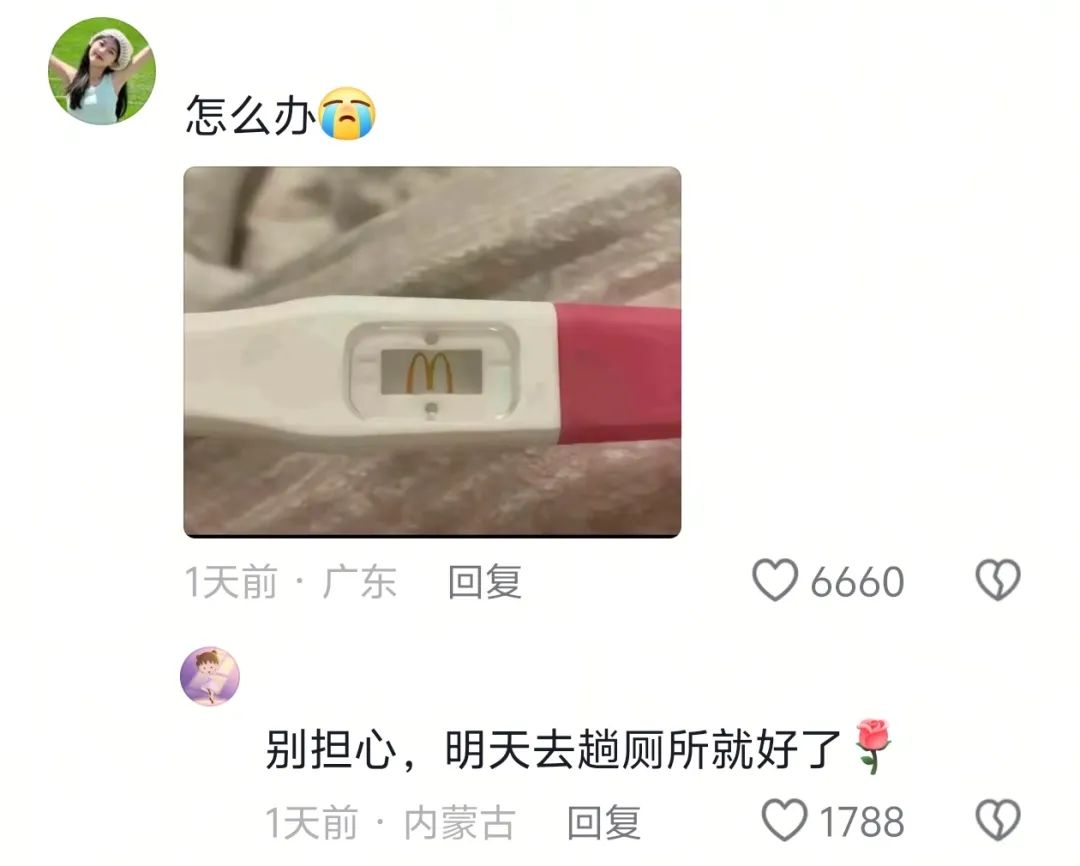Screen dimensions: 1080x866
Task: Dislike the reply via broken heart icon
Action: pos(998,820)
